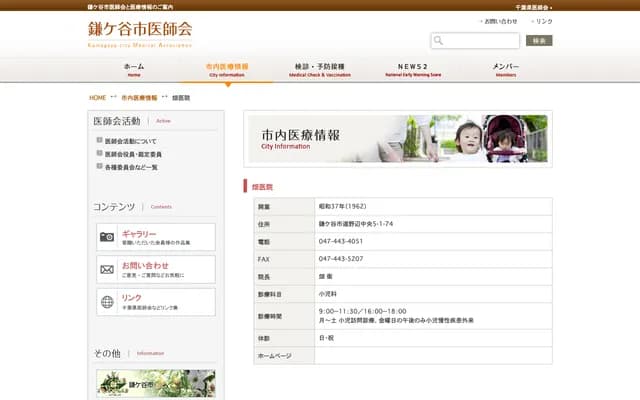The height and width of the screenshot is (400, 640).
Task: Go to the 検診・予防接種 tab
Action: point(320,69)
